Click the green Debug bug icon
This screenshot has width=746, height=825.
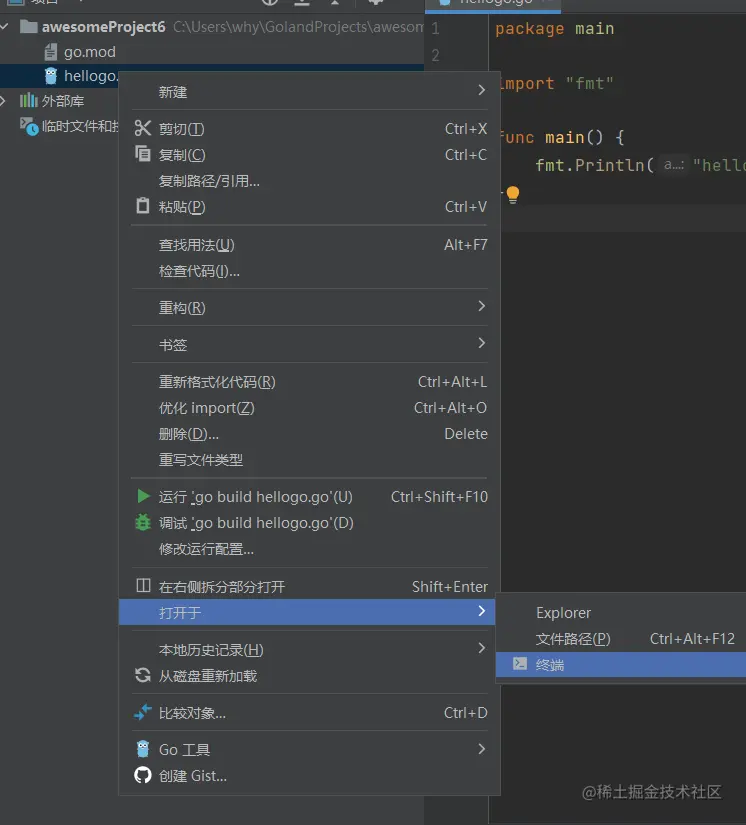pyautogui.click(x=143, y=522)
